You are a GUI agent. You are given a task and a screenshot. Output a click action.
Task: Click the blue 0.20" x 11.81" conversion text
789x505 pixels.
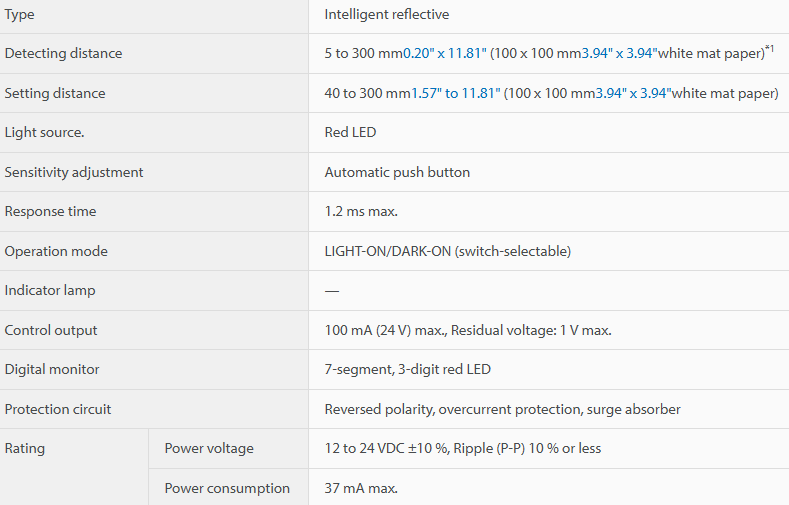(445, 53)
